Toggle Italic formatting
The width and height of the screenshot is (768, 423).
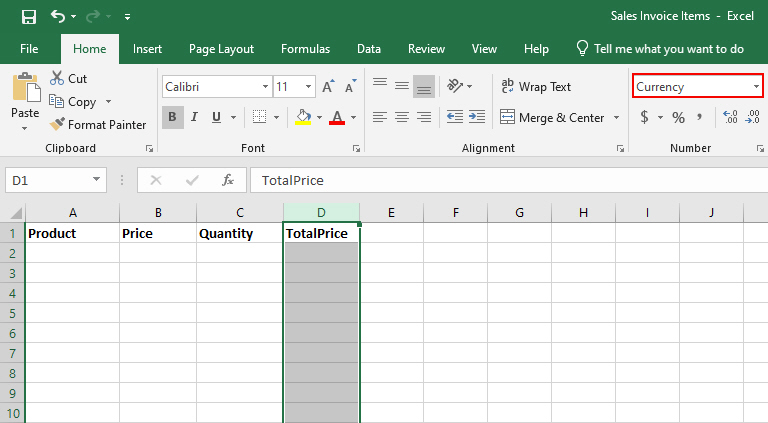coord(194,117)
